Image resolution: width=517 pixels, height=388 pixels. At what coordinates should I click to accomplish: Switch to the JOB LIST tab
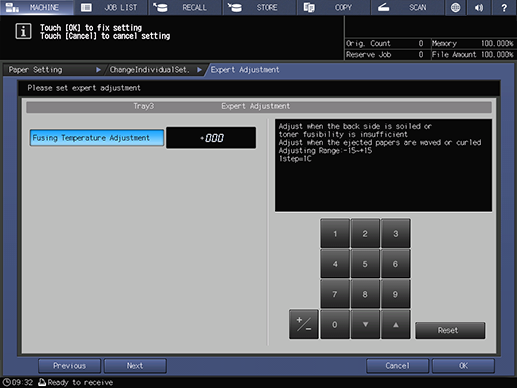[111, 7]
